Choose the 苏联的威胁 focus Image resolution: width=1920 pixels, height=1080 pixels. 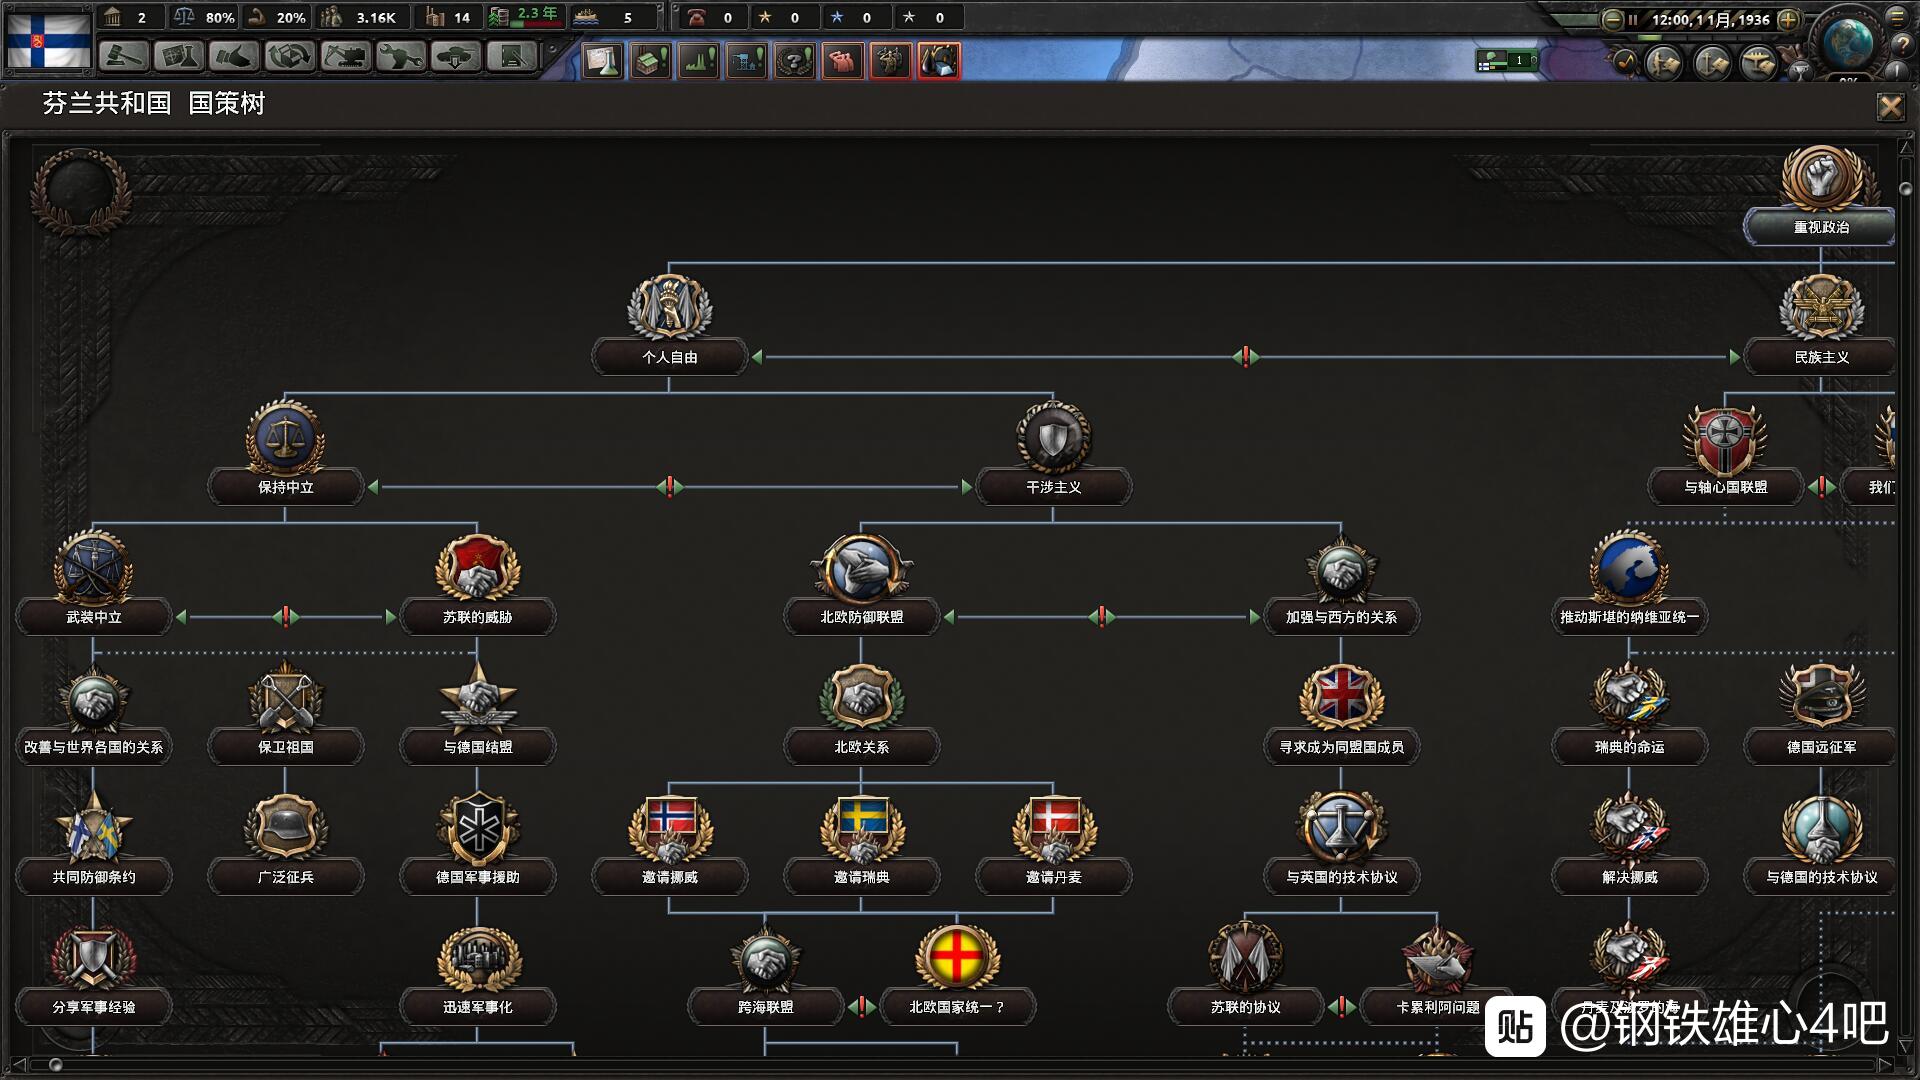click(477, 617)
